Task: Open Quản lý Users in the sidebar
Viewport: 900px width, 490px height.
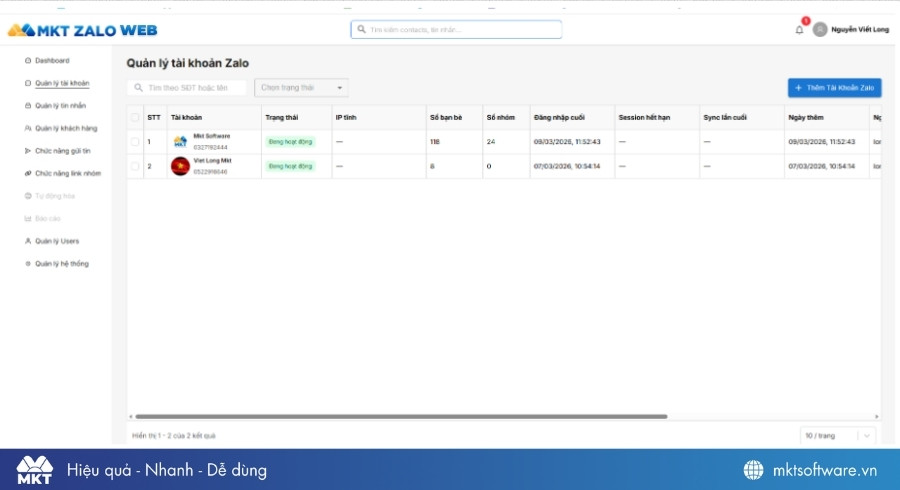Action: point(57,241)
